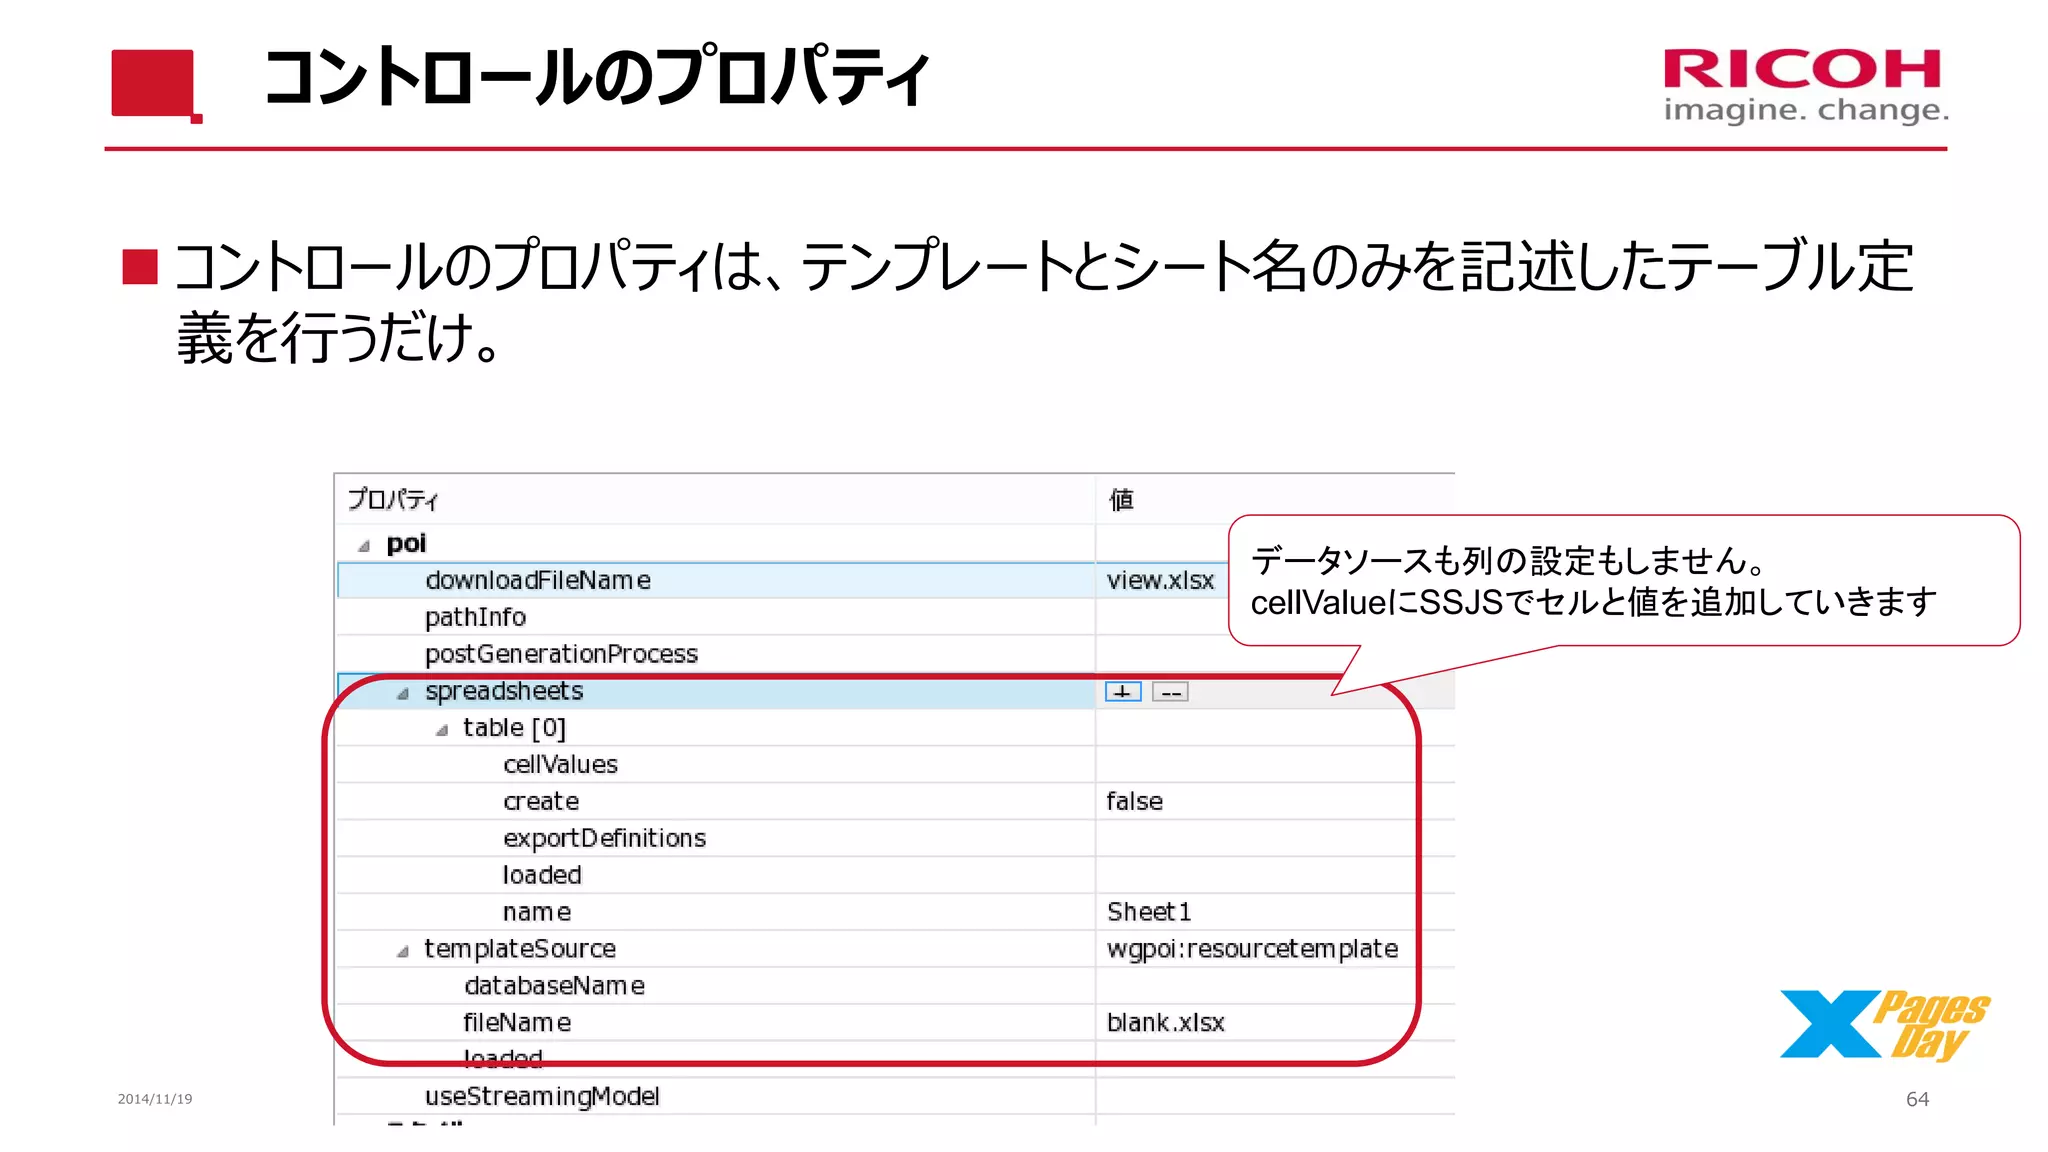Select the table [0] entry
2048x1152 pixels.
(x=514, y=728)
